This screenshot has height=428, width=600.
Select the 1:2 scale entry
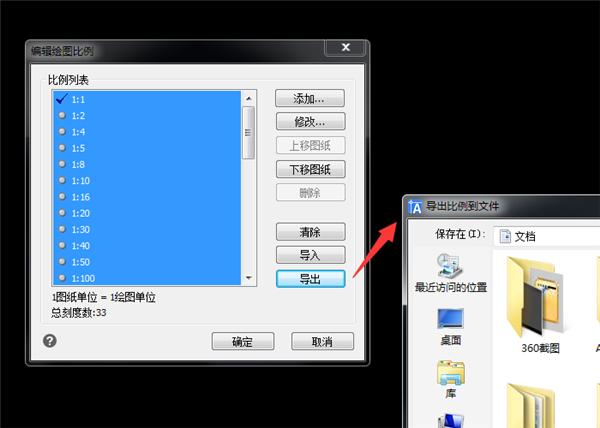(x=78, y=115)
